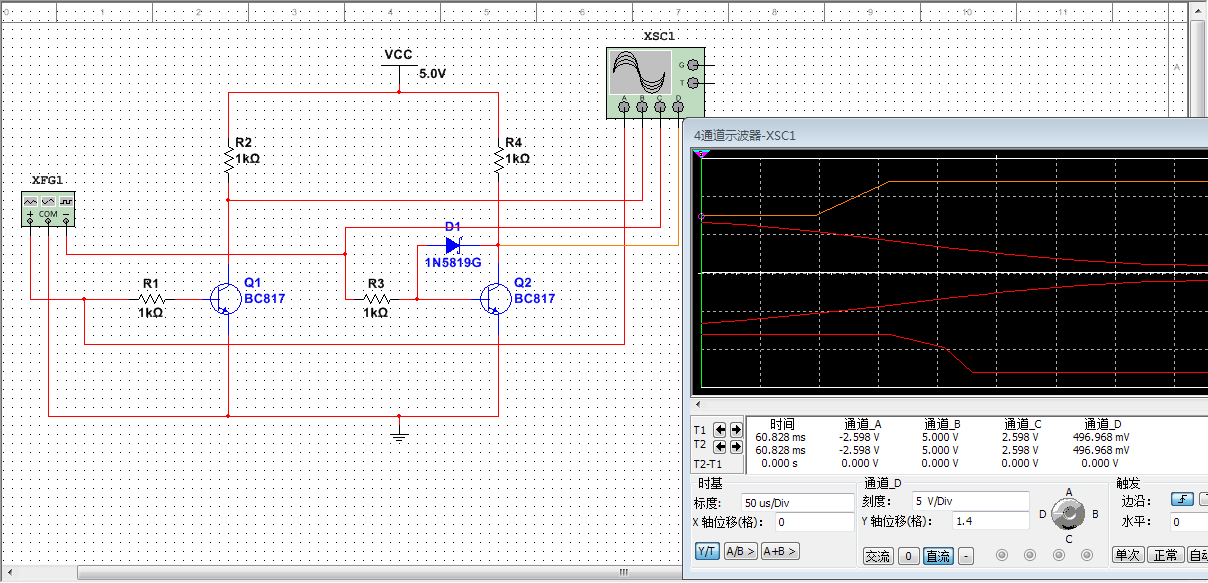Click T1 row time 60.828 ms
The height and width of the screenshot is (583, 1208).
point(780,437)
